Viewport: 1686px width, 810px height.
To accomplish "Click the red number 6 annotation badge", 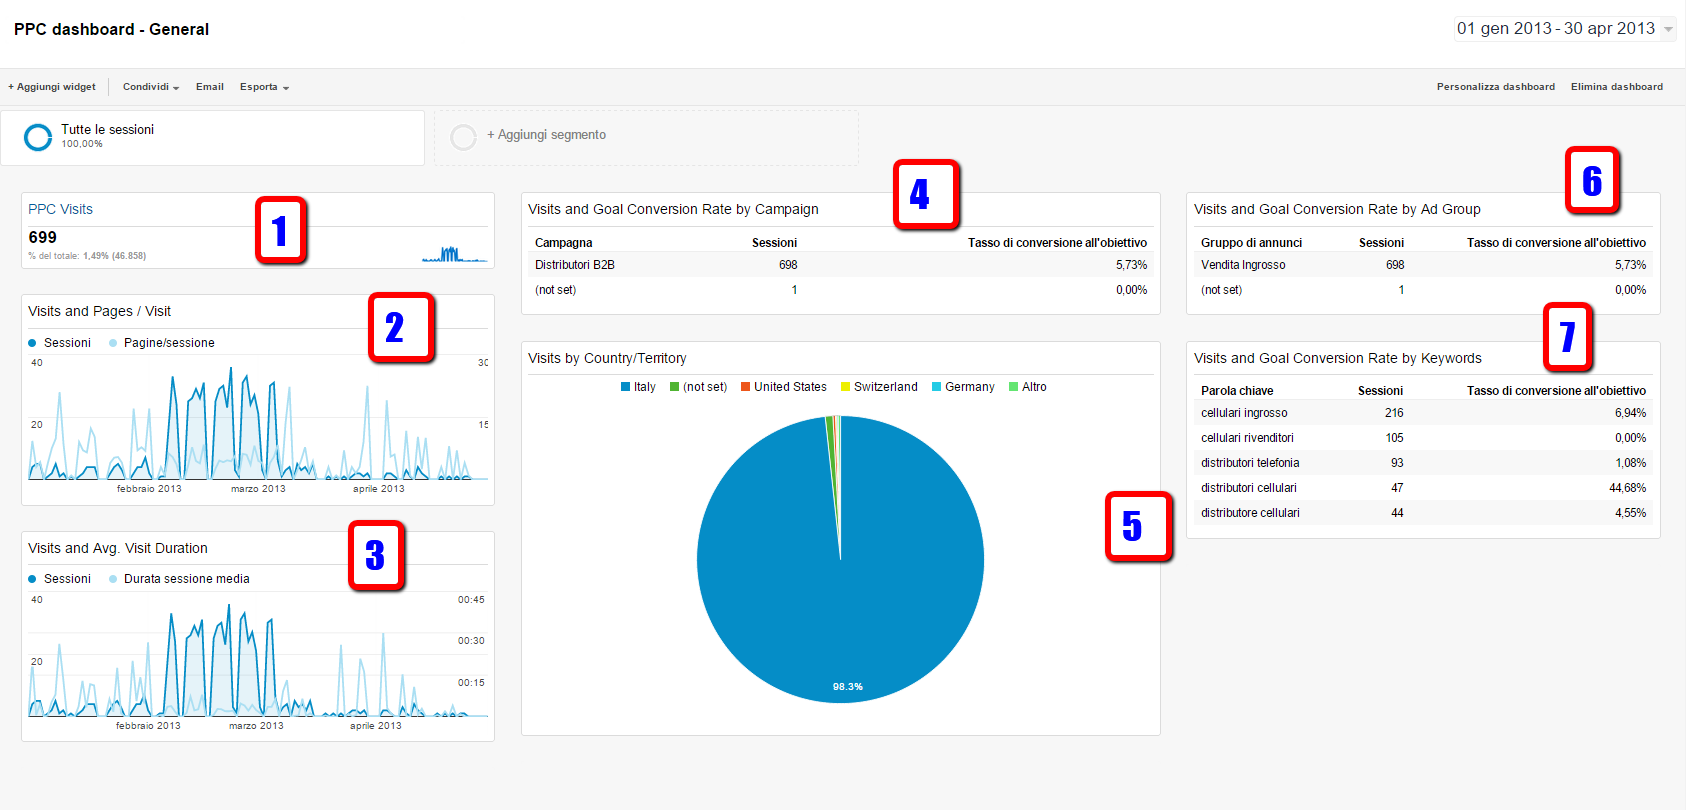I will 1591,181.
